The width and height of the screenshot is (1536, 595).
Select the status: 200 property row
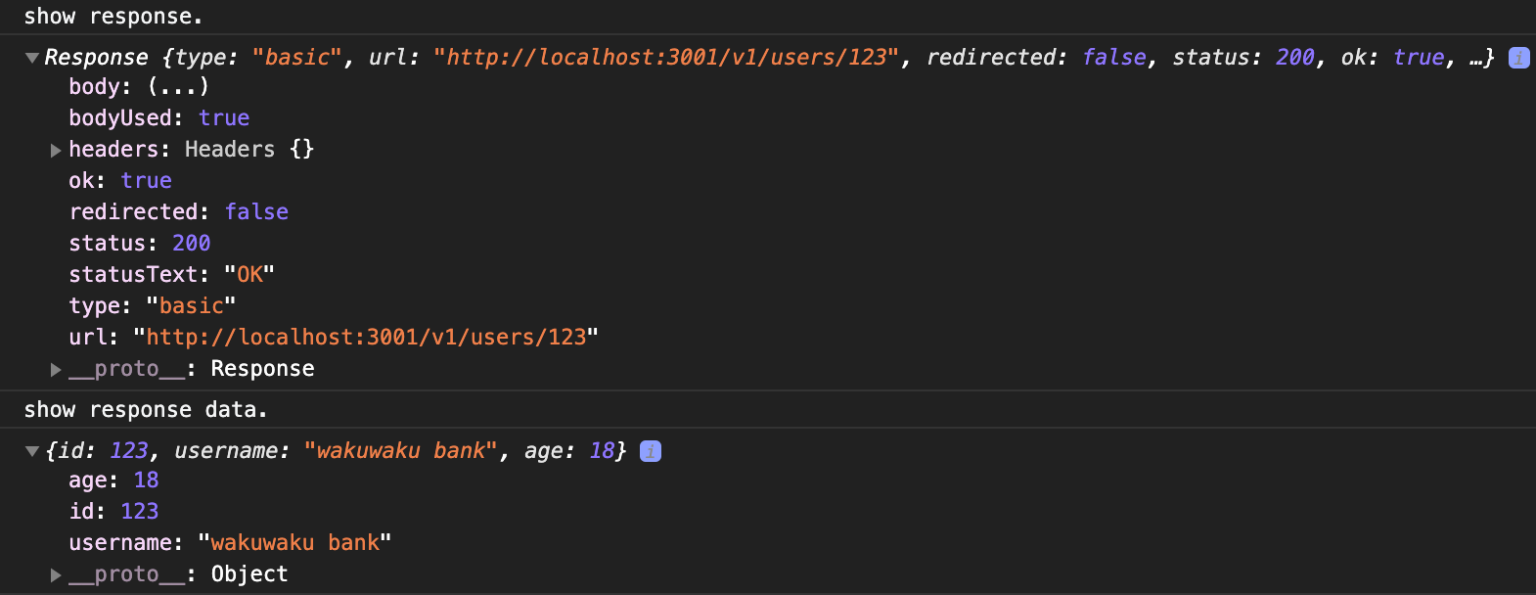pyautogui.click(x=139, y=243)
